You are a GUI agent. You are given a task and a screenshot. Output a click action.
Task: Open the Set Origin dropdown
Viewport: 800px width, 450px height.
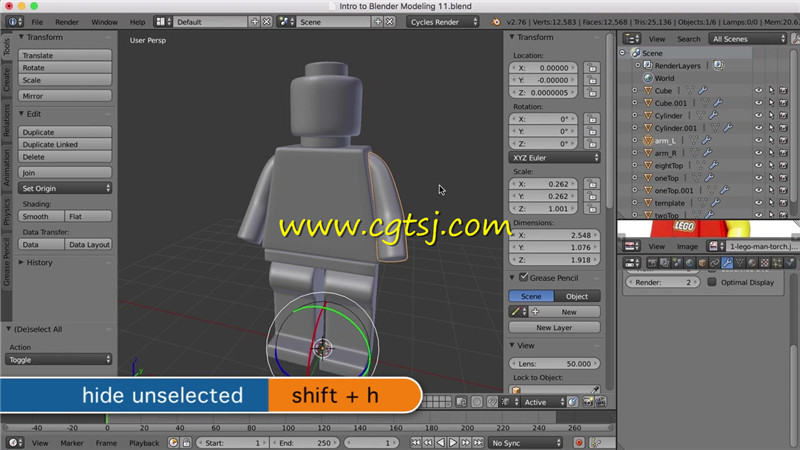[x=65, y=188]
